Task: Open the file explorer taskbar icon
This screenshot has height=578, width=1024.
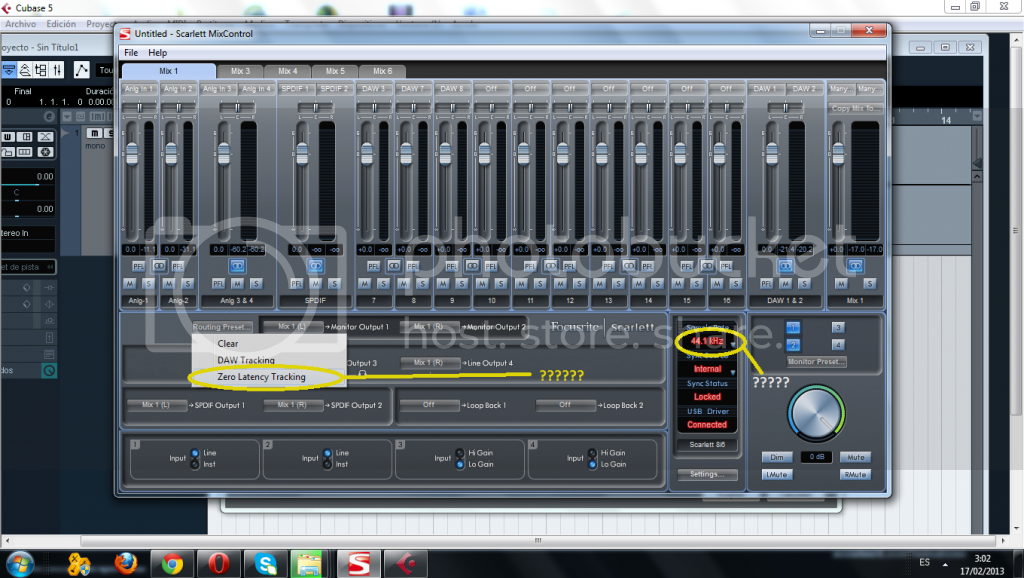Action: pyautogui.click(x=308, y=564)
